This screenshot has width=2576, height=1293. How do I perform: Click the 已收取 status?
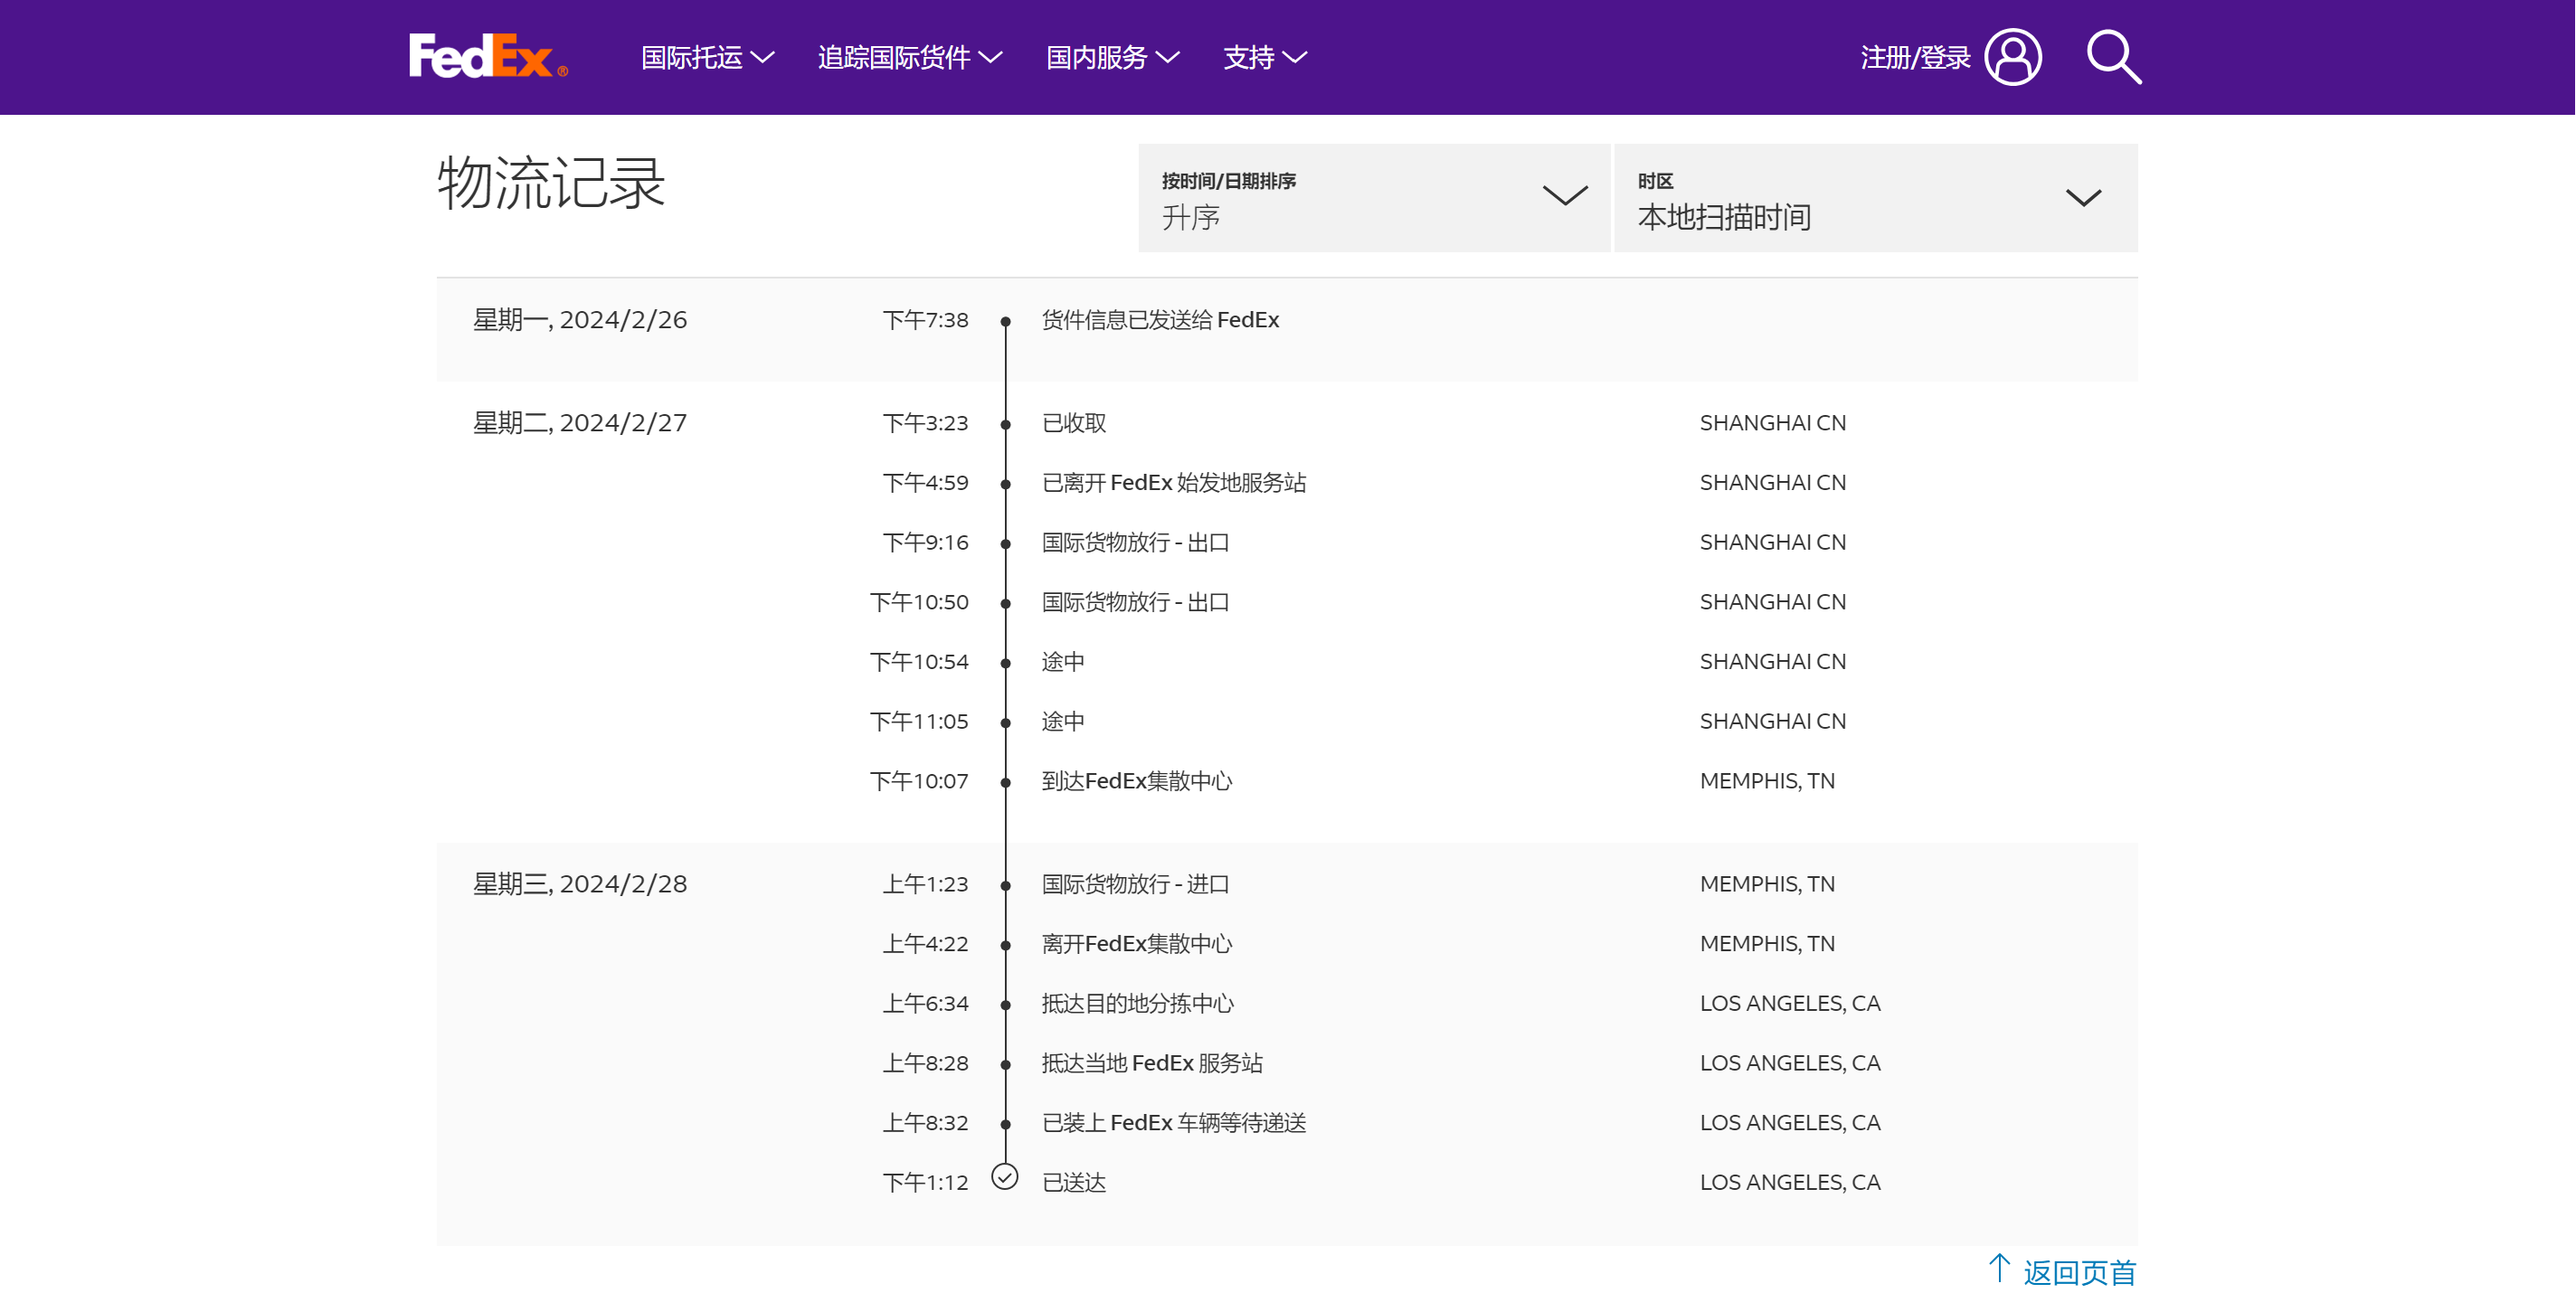click(x=1074, y=423)
